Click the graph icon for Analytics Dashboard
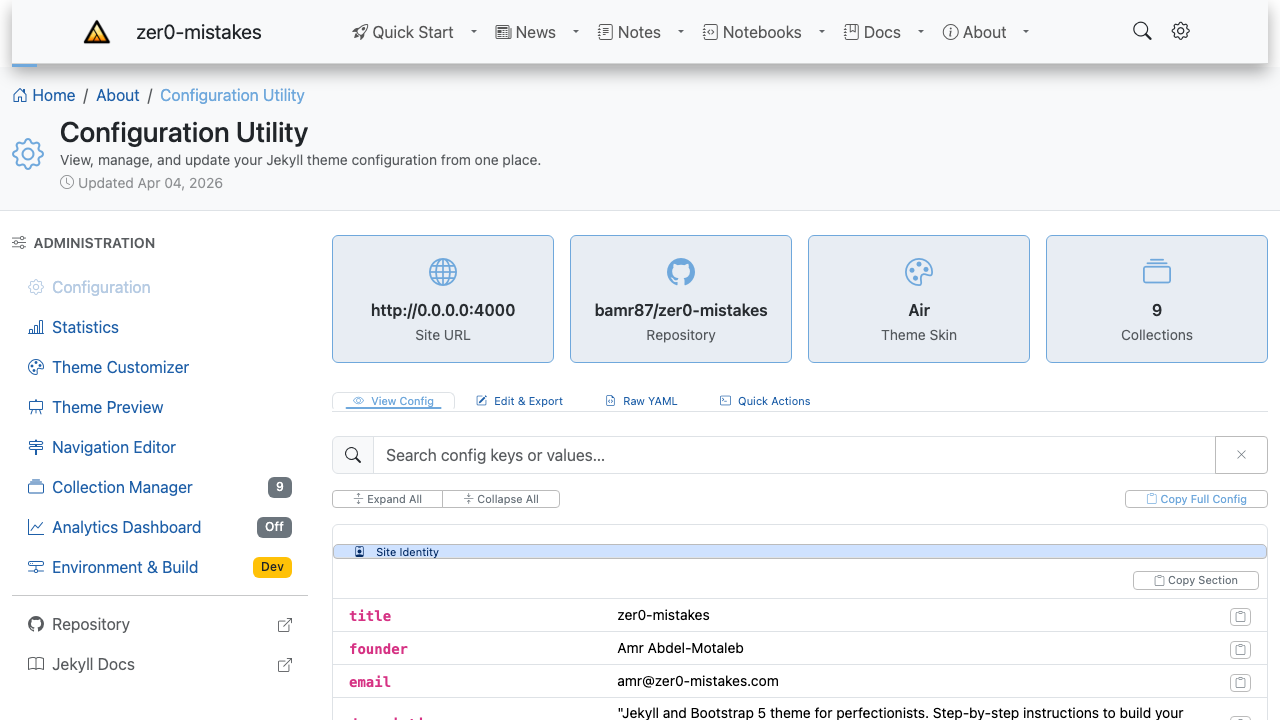The height and width of the screenshot is (720, 1280). pyautogui.click(x=36, y=527)
